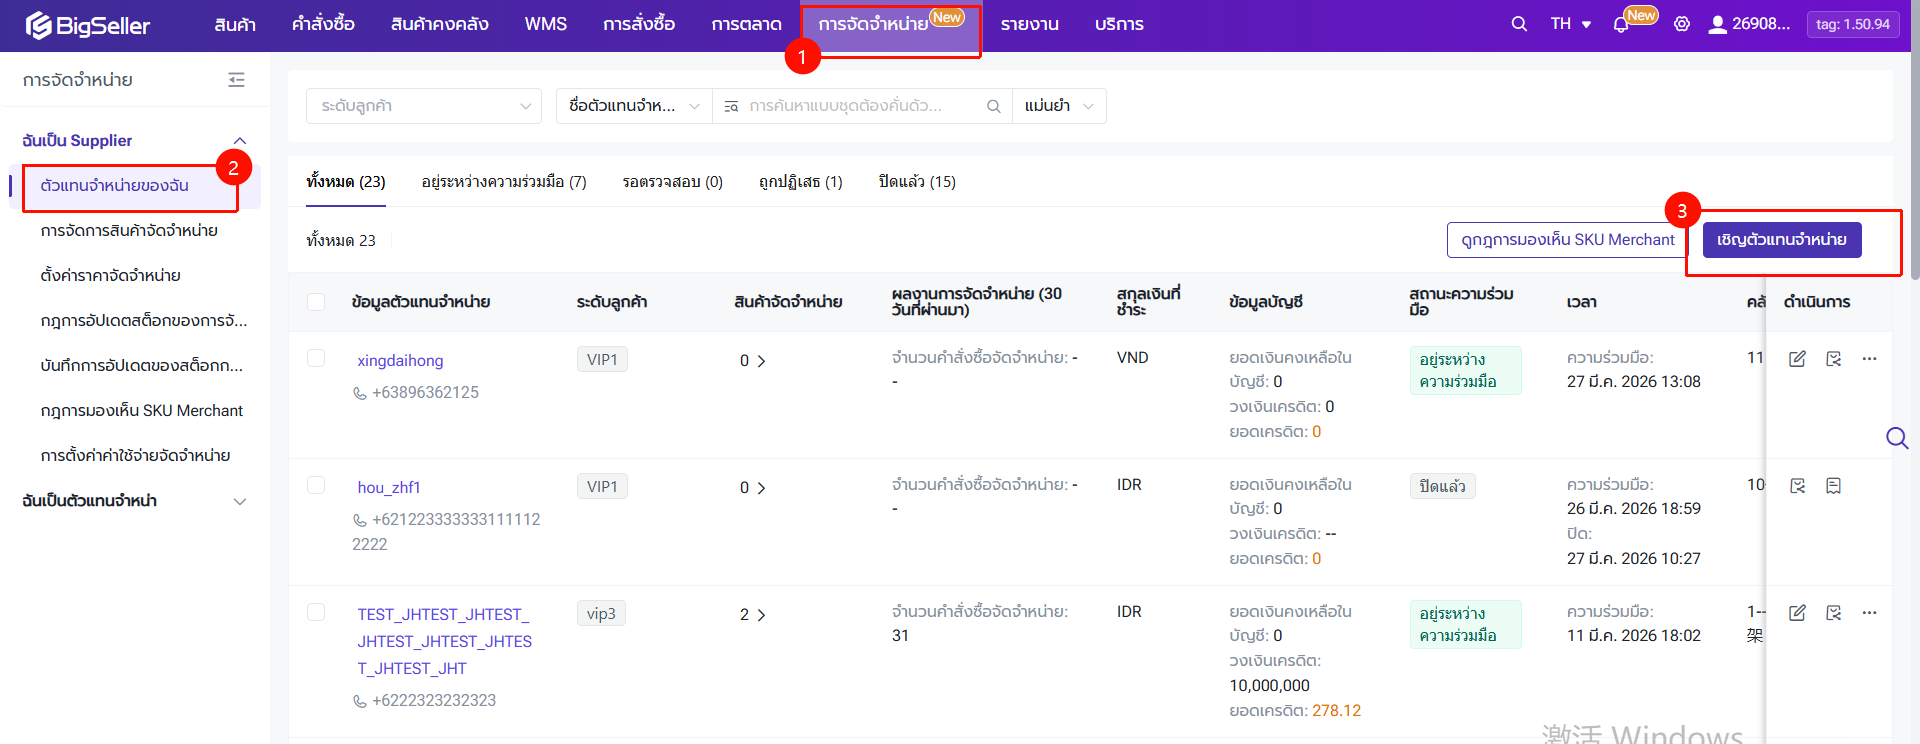Check the xingdaihong row checkbox
This screenshot has width=1920, height=744.
click(316, 358)
